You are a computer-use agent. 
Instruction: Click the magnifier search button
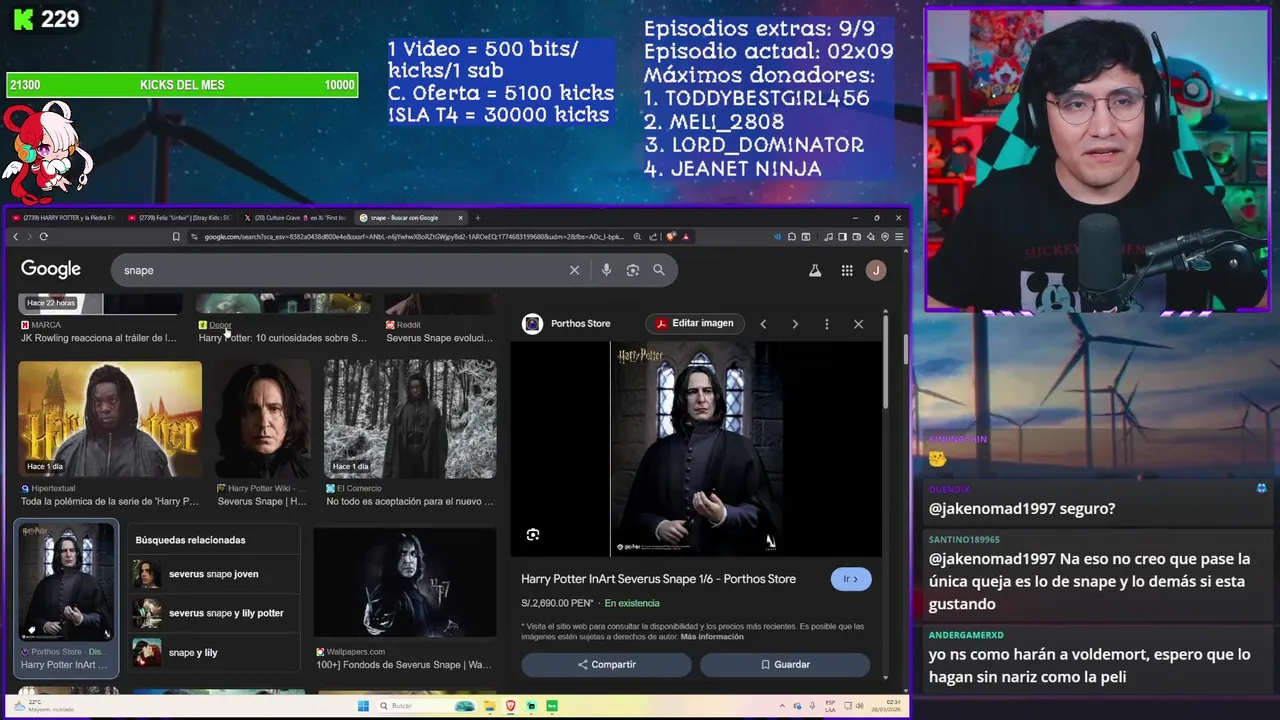click(x=659, y=270)
